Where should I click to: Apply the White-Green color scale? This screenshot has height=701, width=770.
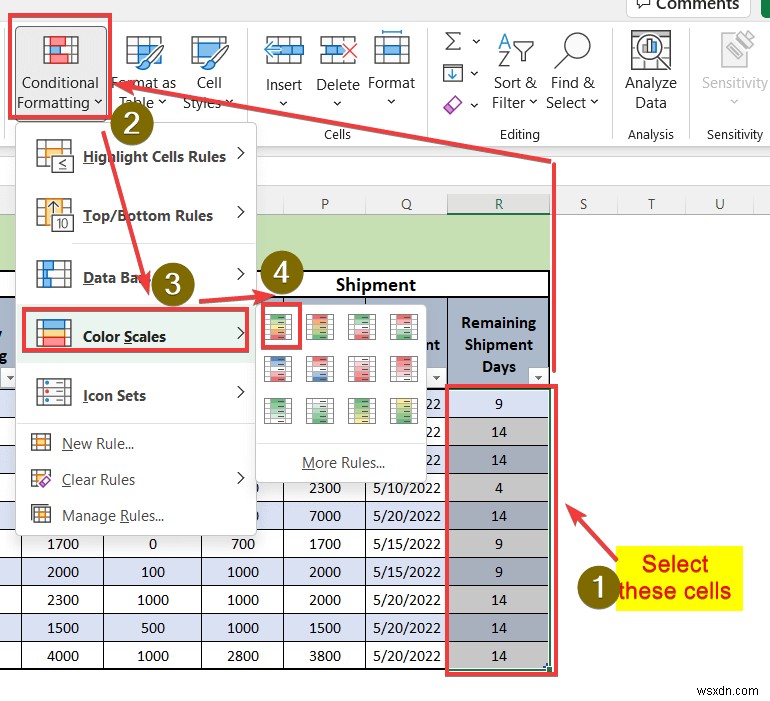(x=320, y=411)
